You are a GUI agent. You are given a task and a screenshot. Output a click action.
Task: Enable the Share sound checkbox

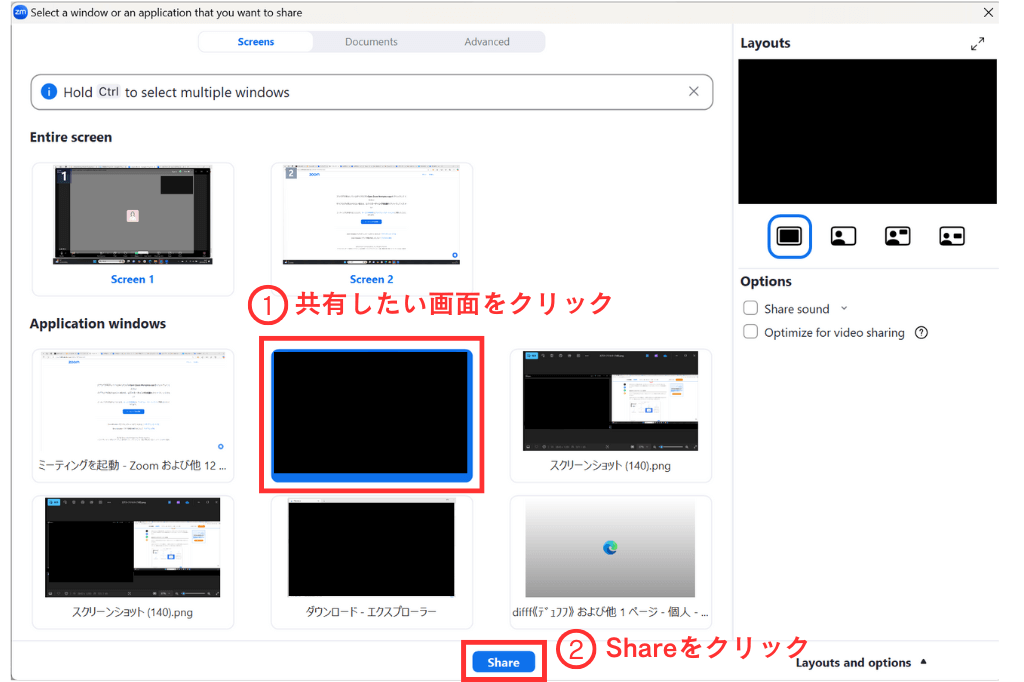tap(750, 309)
